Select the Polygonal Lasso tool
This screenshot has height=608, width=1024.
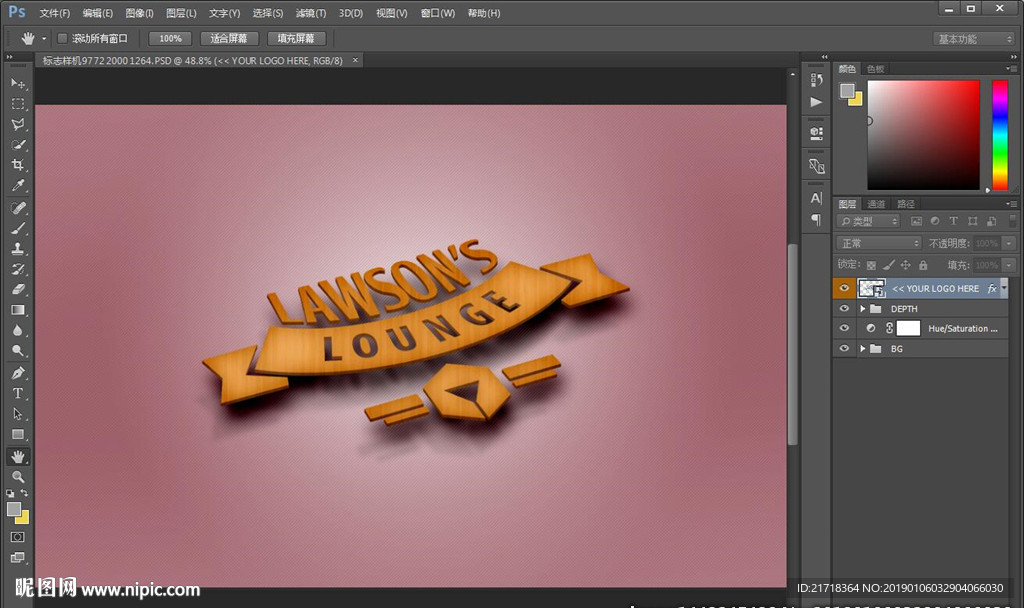(18, 124)
